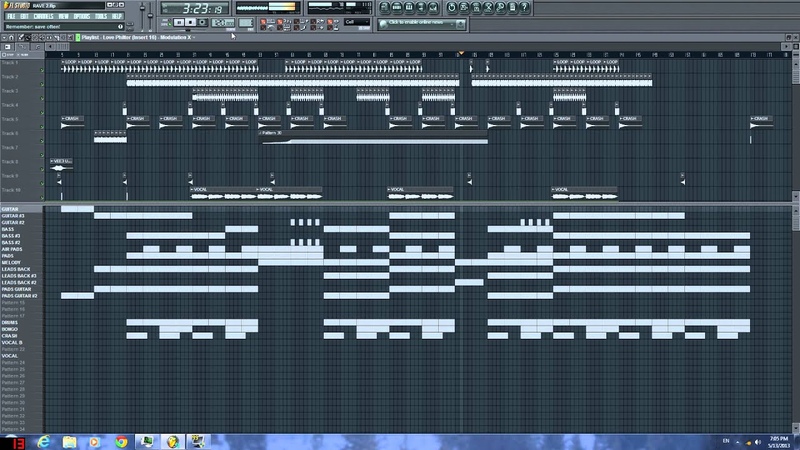Select the LEADS BACK pattern row
The height and width of the screenshot is (450, 800).
pyautogui.click(x=21, y=269)
